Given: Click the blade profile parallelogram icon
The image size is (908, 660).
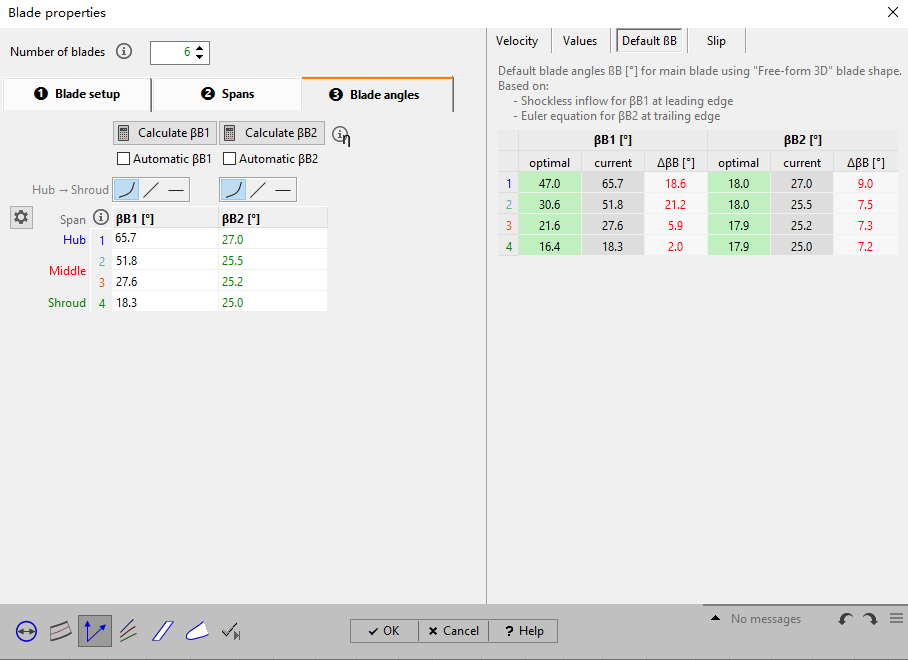Looking at the screenshot, I should click(163, 631).
